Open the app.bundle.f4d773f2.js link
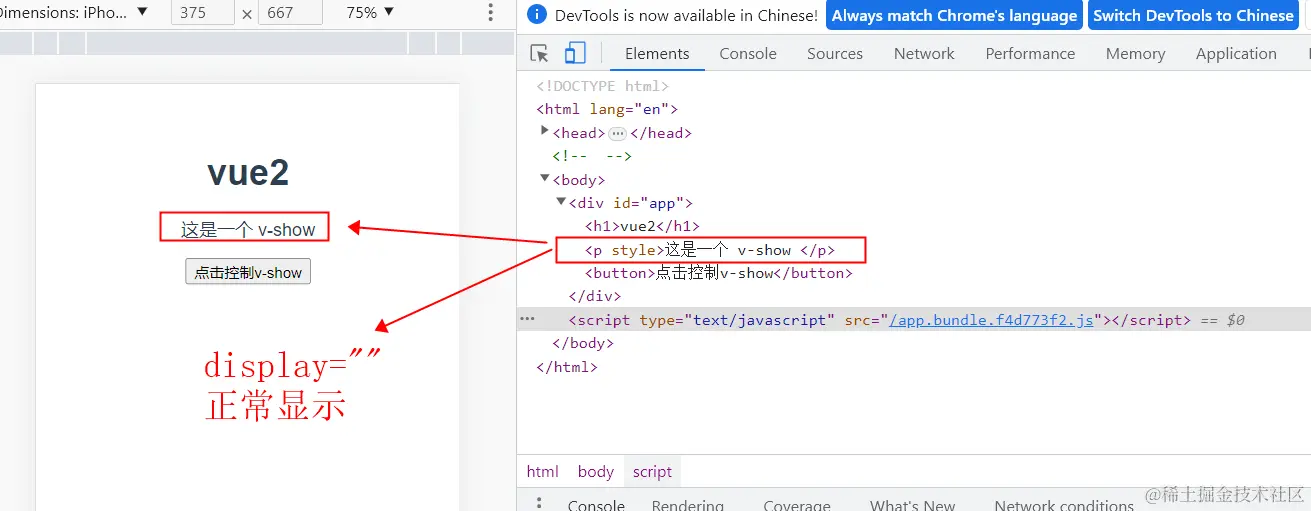Viewport: 1311px width, 511px height. click(991, 320)
